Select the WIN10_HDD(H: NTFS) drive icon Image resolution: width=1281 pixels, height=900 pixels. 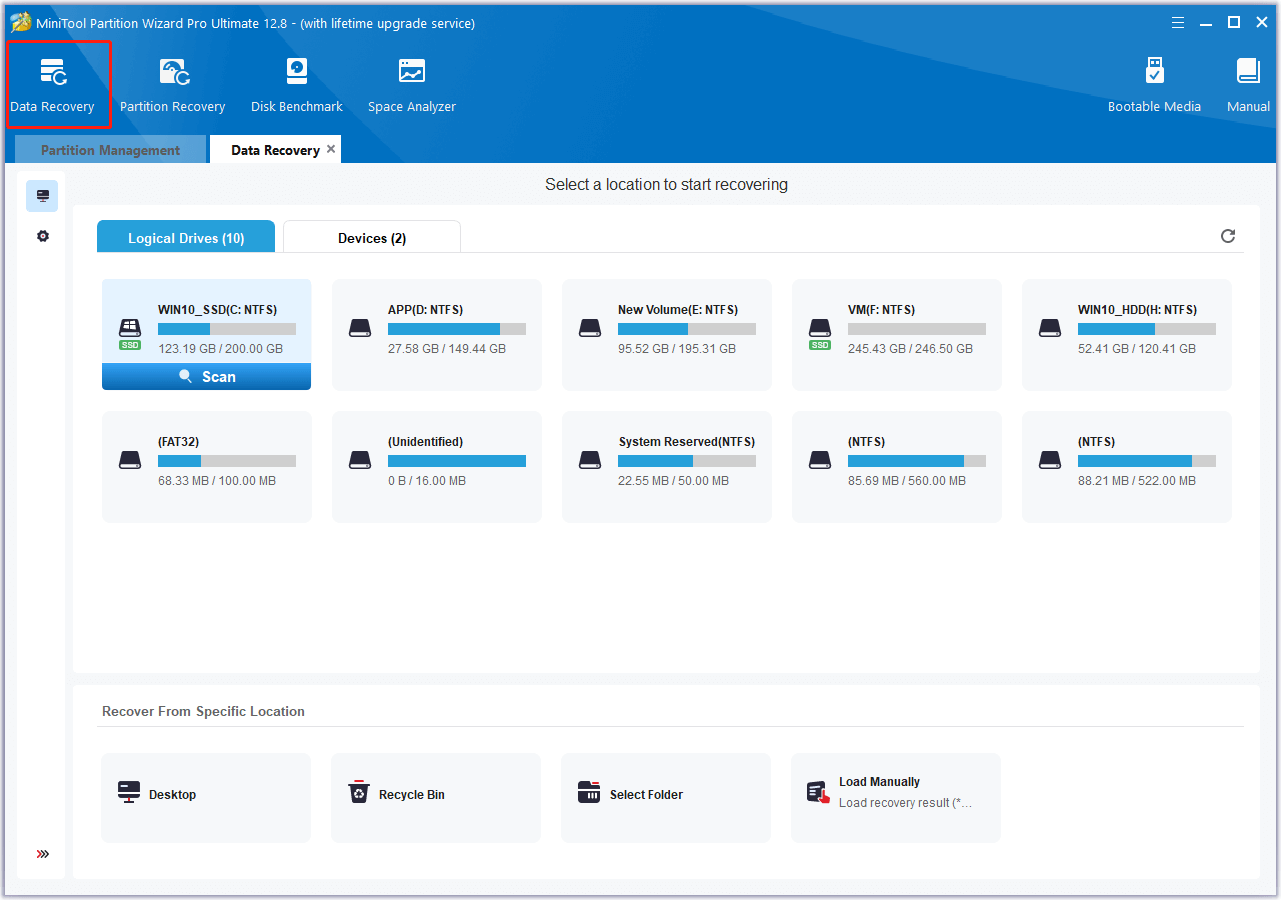[1050, 327]
